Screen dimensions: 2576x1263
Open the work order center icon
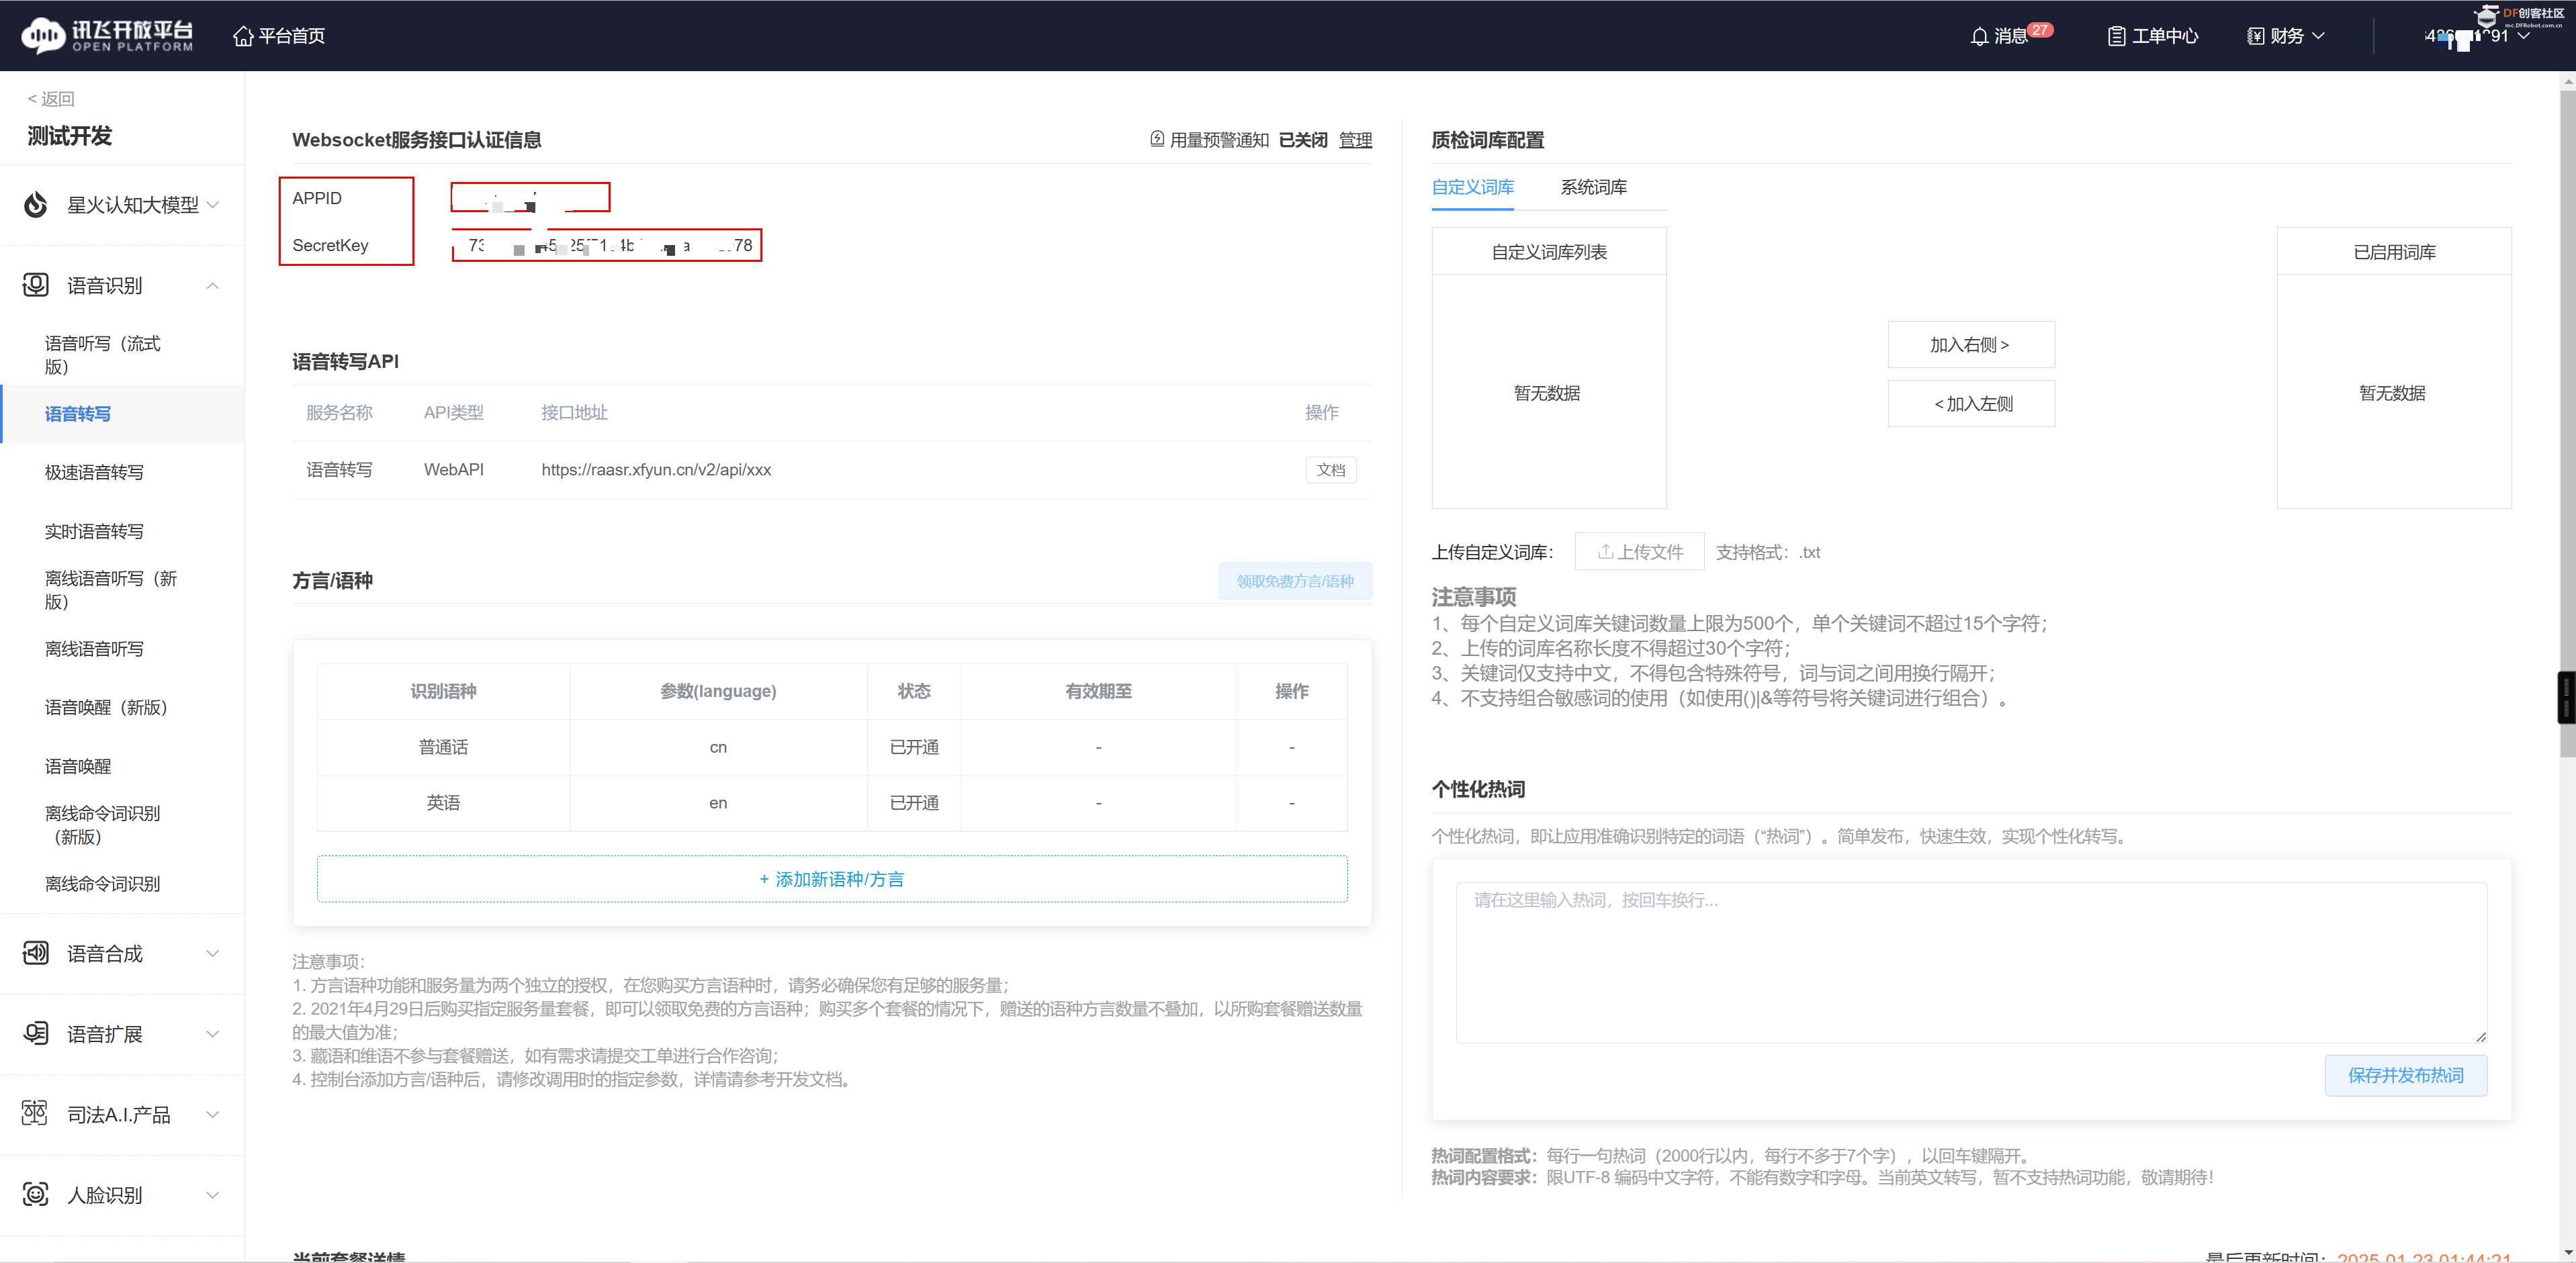(2117, 36)
